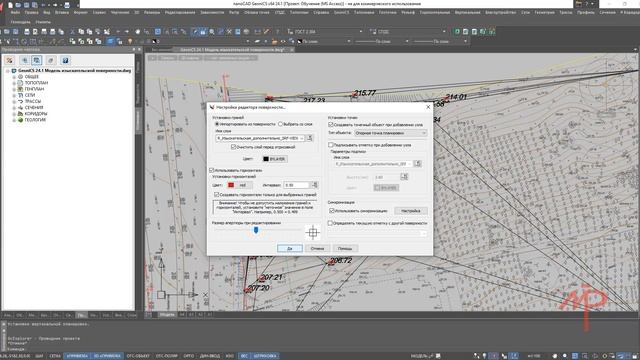Open the Вставка menu
This screenshot has height=360, width=640.
coord(62,13)
